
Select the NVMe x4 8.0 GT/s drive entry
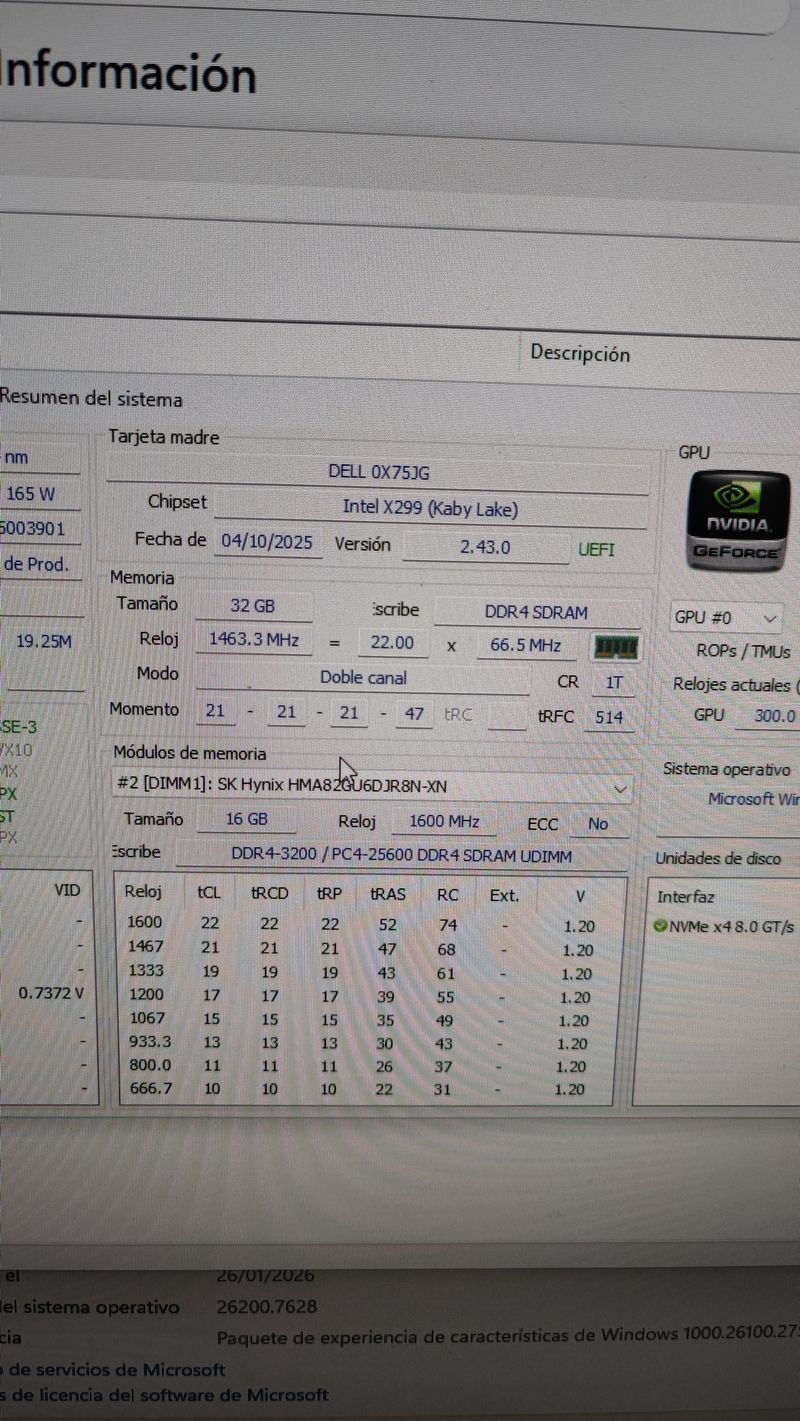click(x=724, y=927)
